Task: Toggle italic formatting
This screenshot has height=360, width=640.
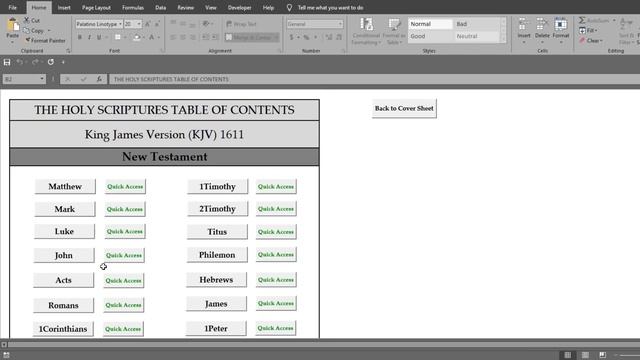Action: [89, 37]
